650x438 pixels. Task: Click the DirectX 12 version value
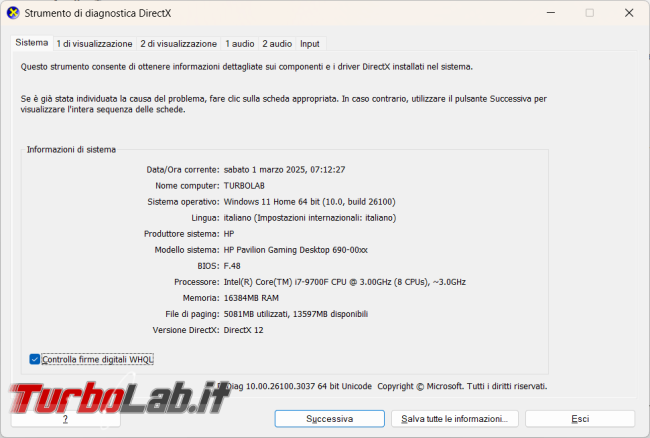pos(243,330)
